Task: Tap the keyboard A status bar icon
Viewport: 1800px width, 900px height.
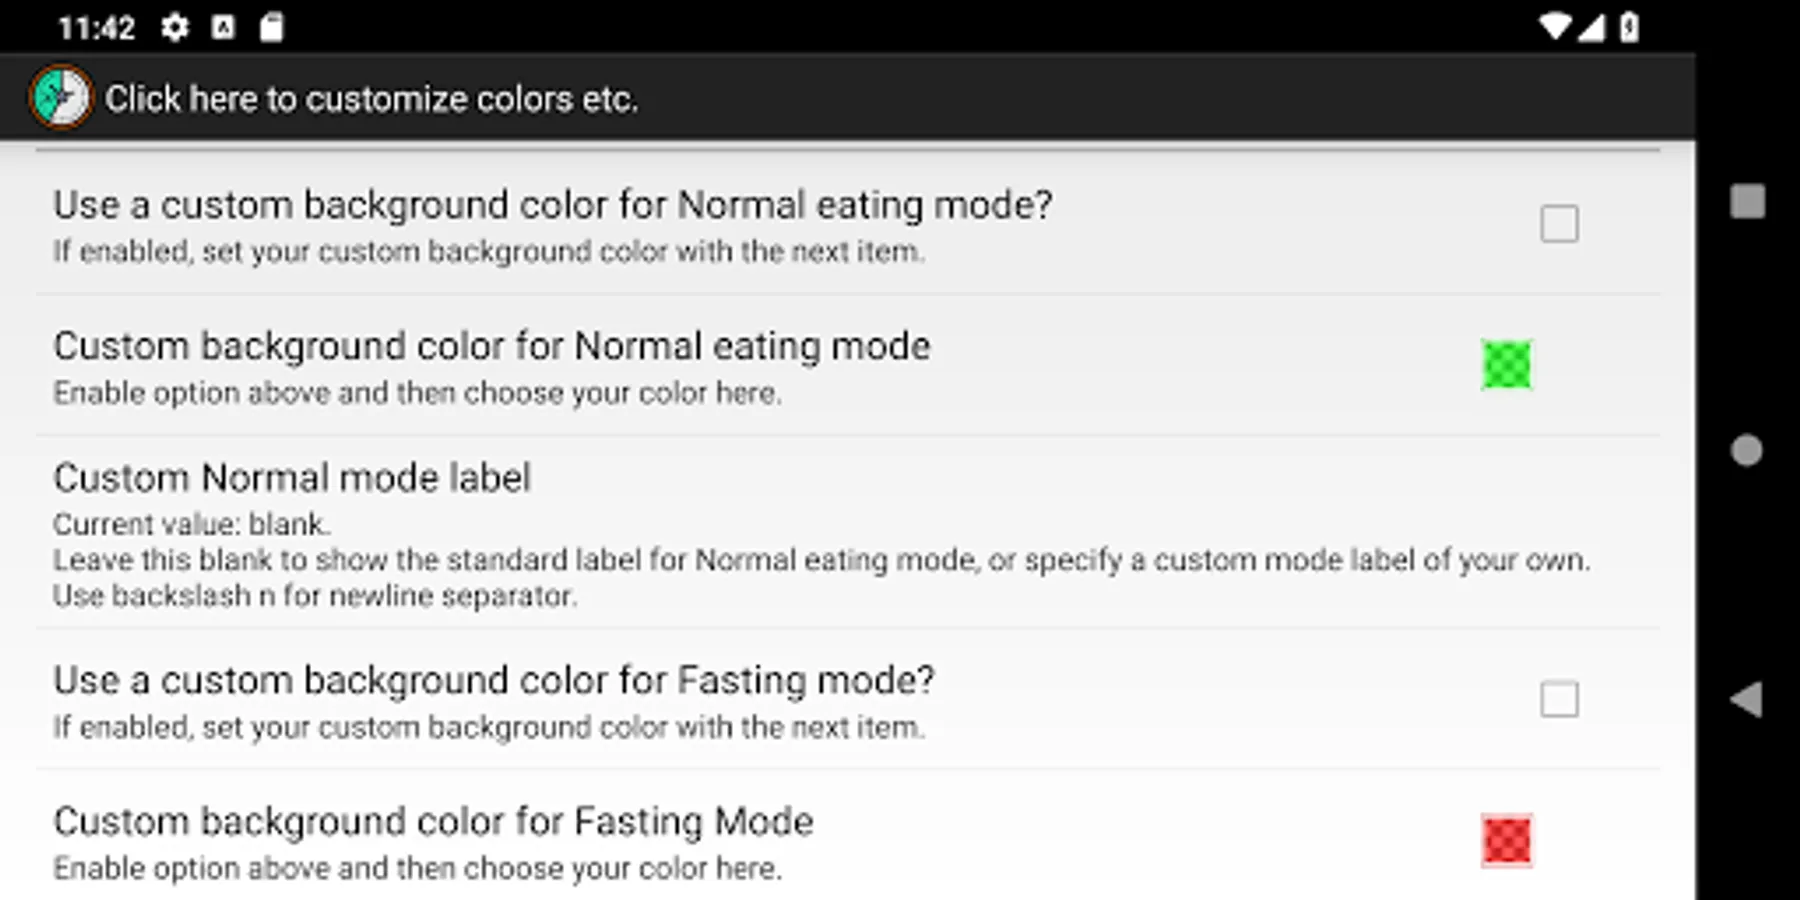Action: [223, 28]
